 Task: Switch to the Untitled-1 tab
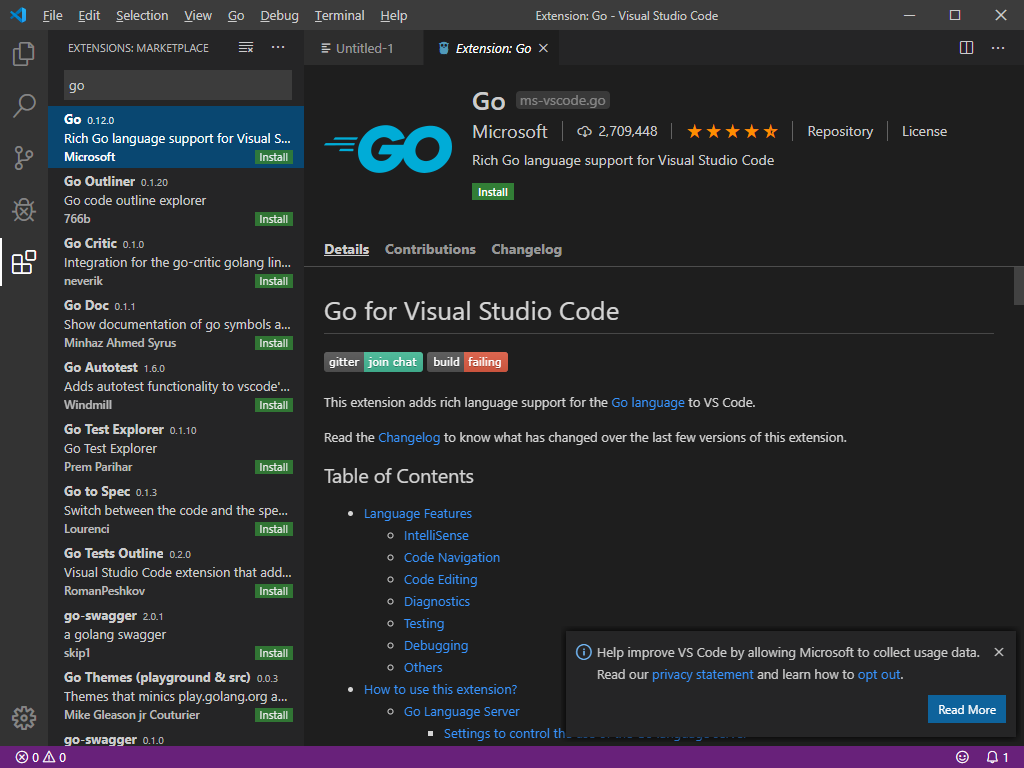(364, 48)
